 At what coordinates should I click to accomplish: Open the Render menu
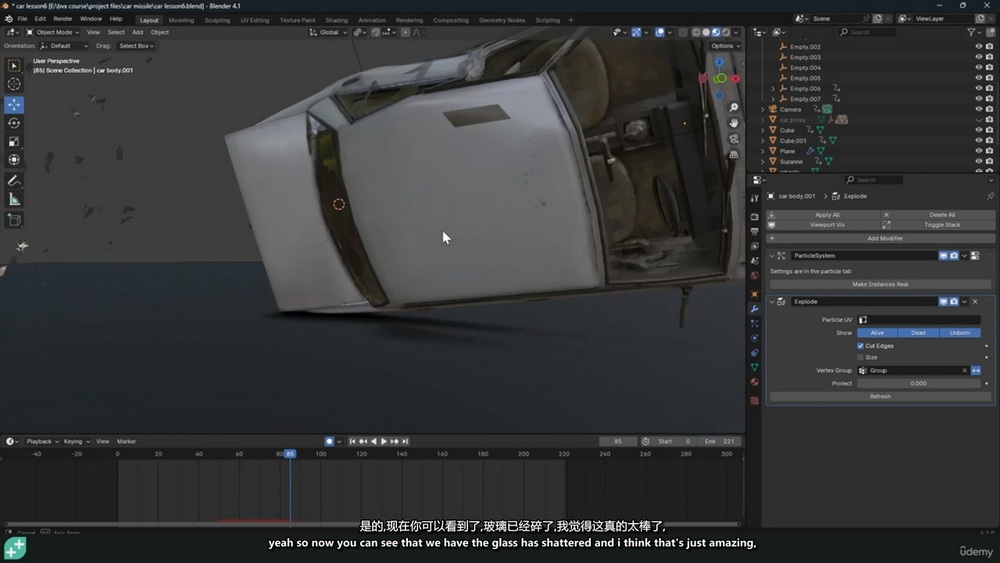tap(62, 19)
